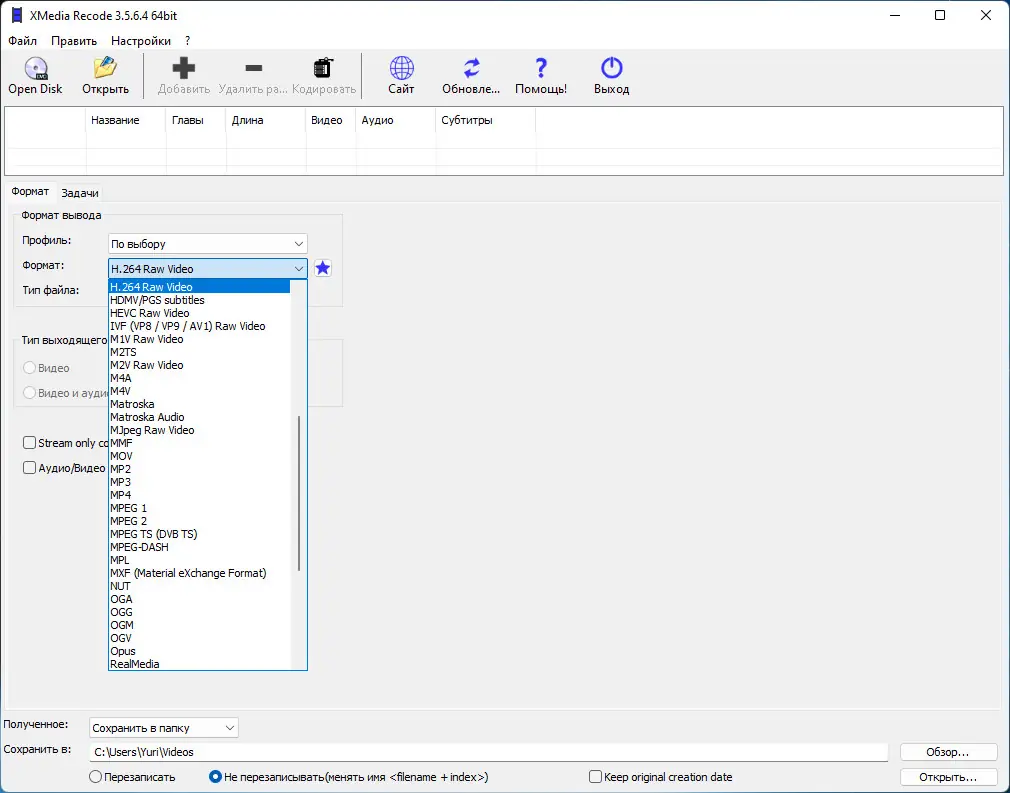Select the Перезаписать radio button
The height and width of the screenshot is (793, 1010).
[96, 777]
